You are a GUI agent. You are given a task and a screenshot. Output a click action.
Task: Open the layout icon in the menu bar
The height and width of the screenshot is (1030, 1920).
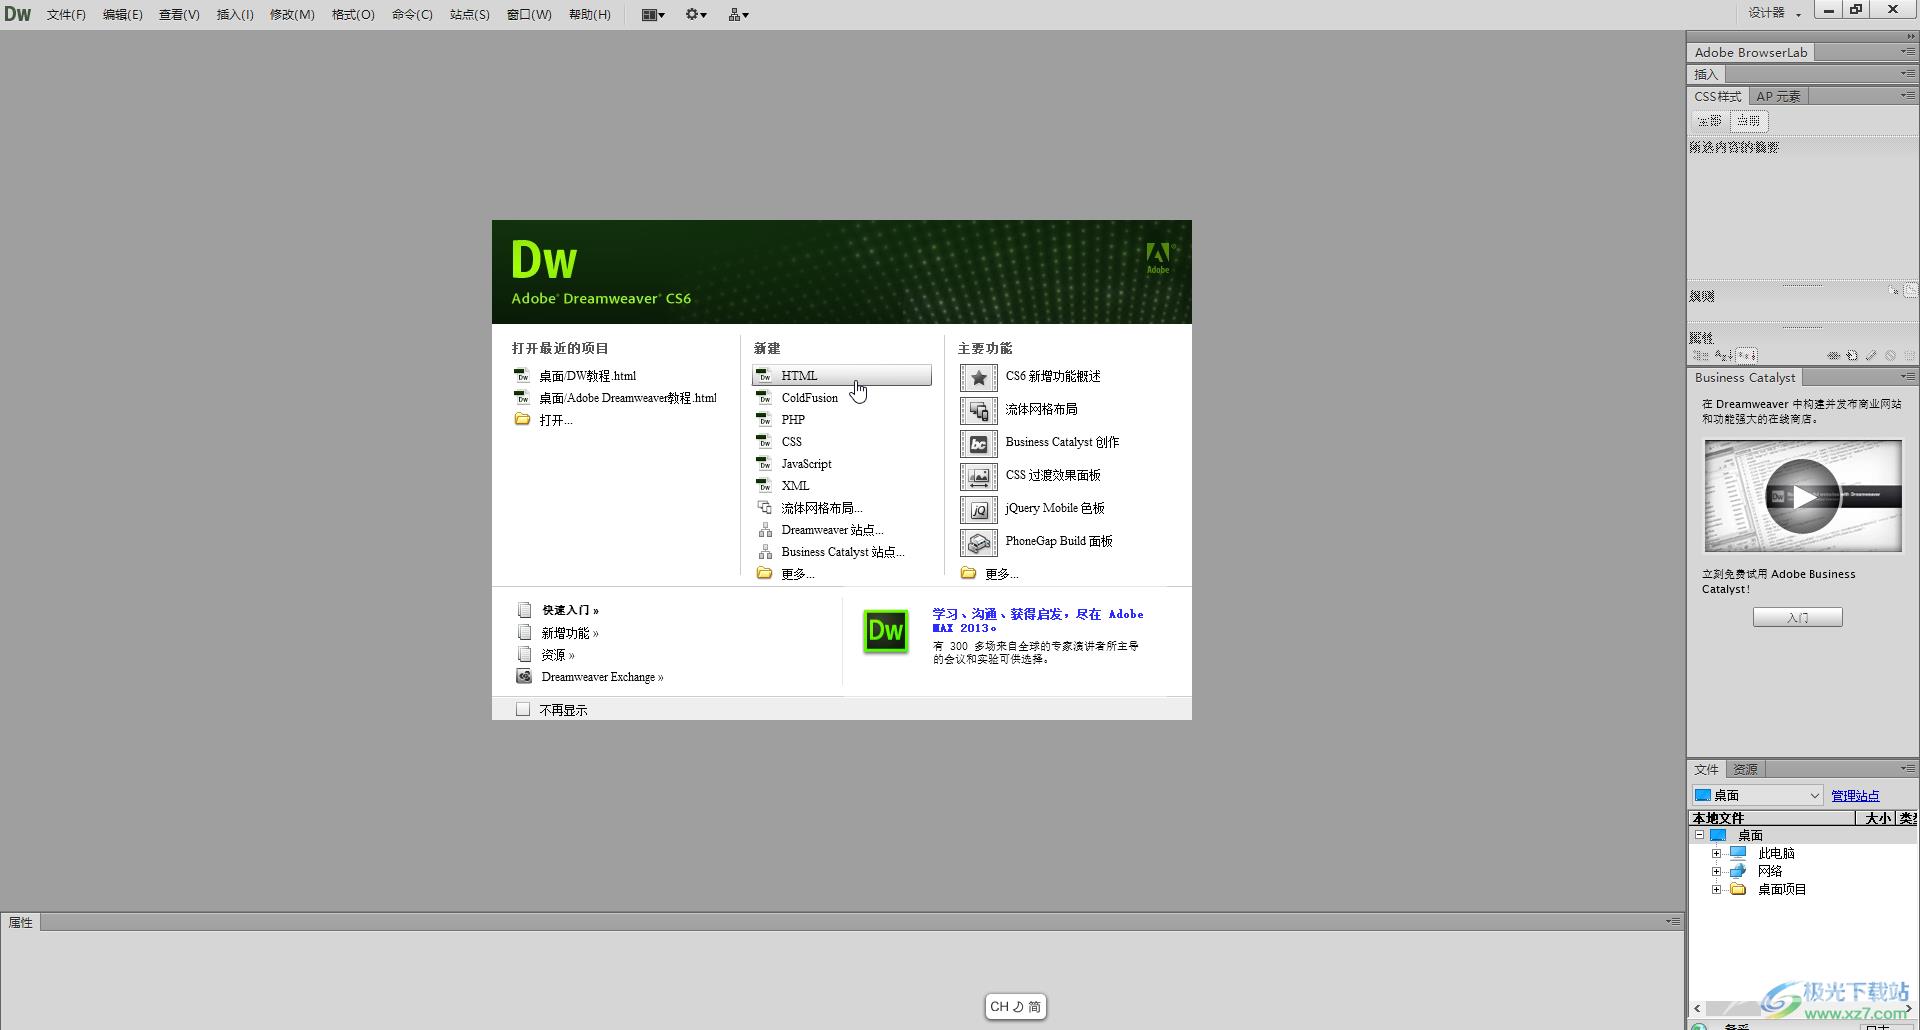[653, 14]
